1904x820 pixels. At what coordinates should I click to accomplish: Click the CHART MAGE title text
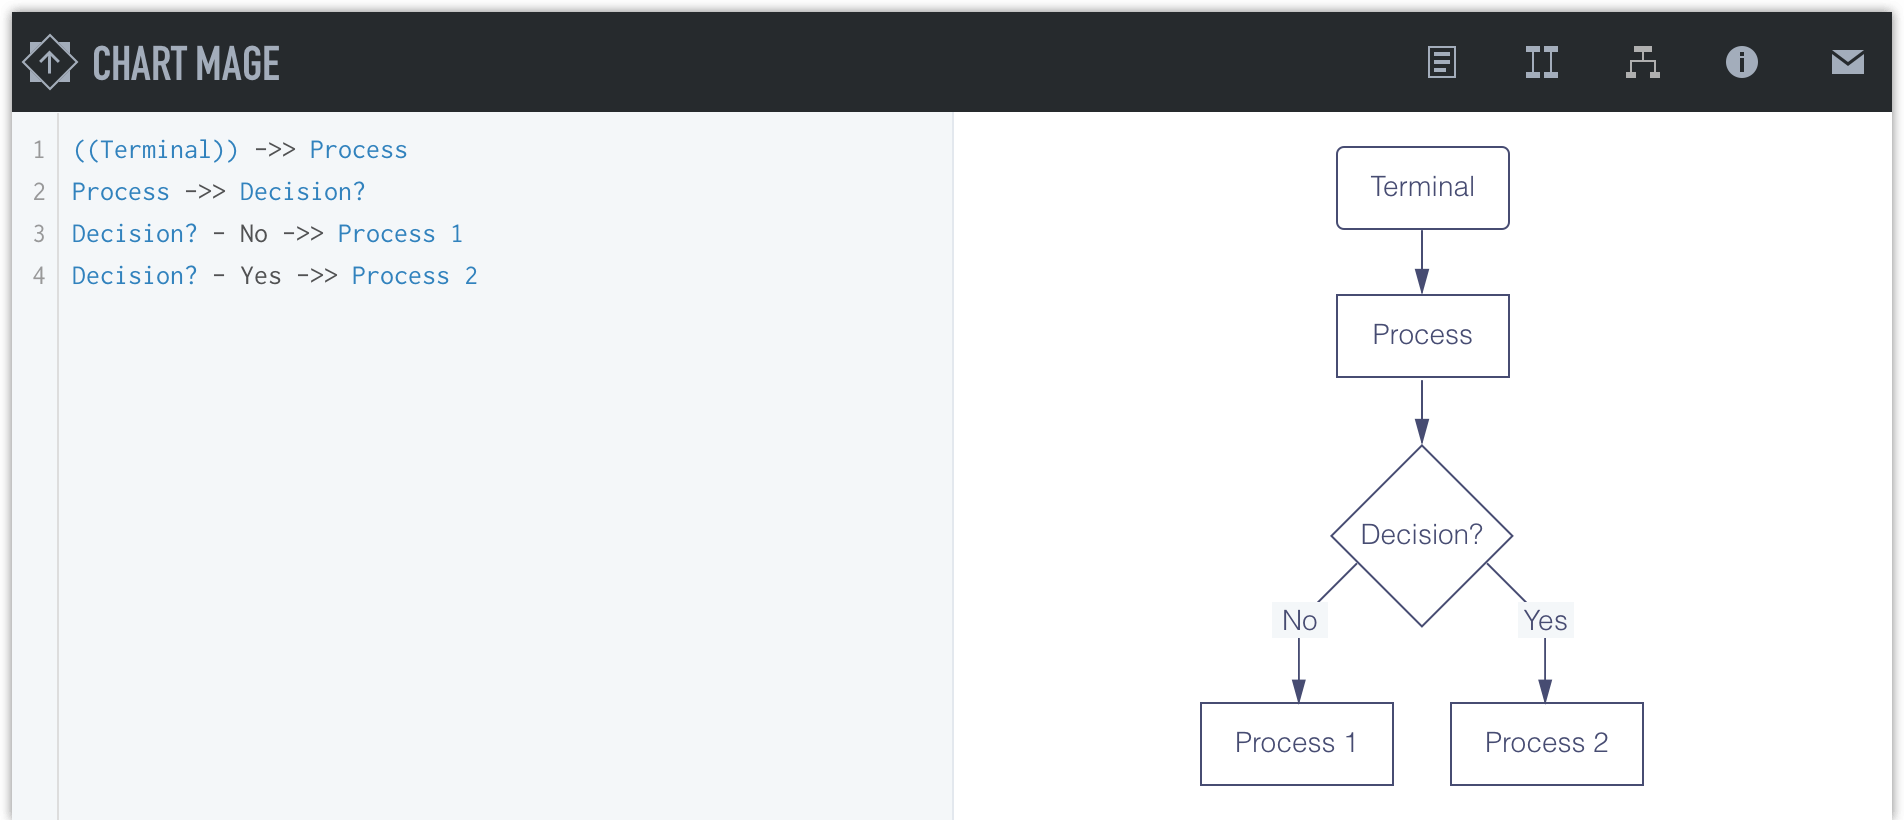(186, 63)
